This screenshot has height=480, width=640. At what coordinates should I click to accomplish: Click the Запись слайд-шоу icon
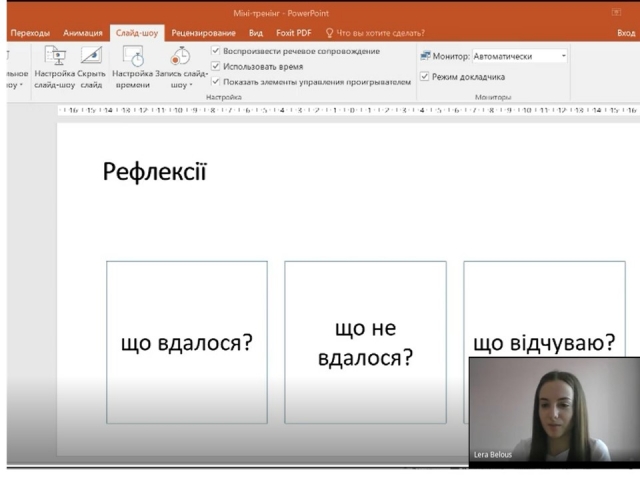point(180,58)
